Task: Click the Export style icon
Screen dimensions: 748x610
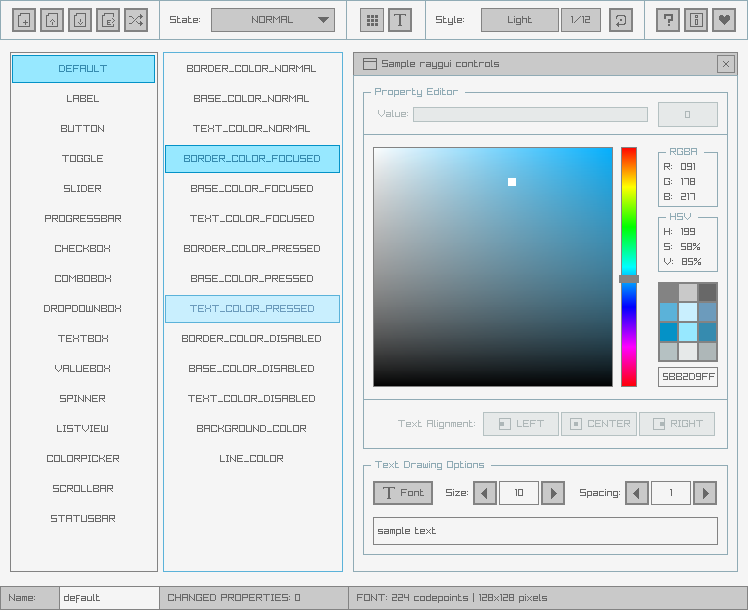Action: (x=108, y=20)
